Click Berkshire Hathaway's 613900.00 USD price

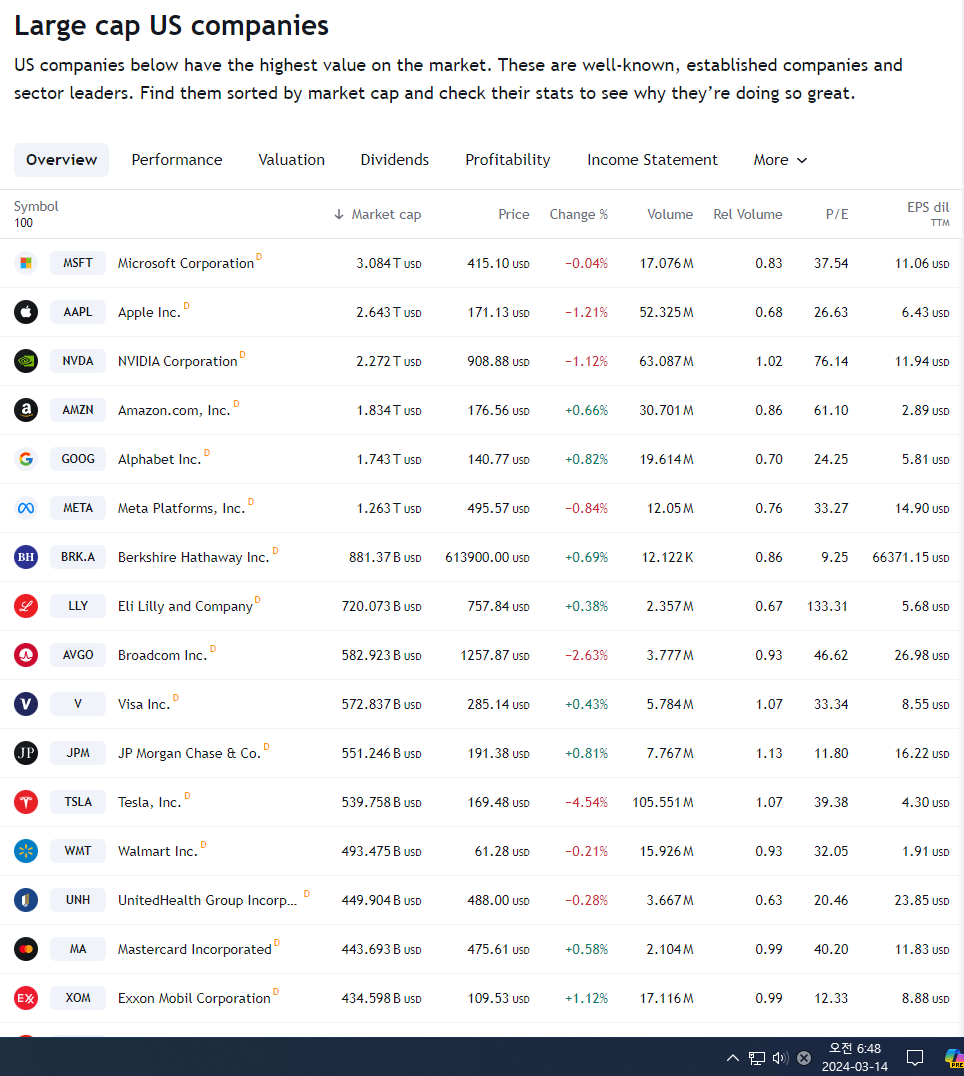pos(487,557)
